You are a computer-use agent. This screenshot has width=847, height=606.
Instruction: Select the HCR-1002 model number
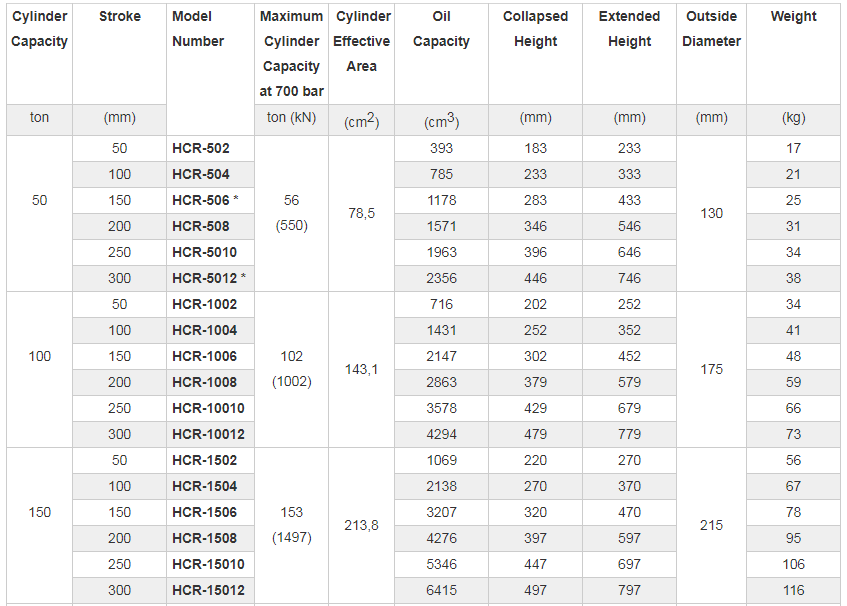(205, 304)
